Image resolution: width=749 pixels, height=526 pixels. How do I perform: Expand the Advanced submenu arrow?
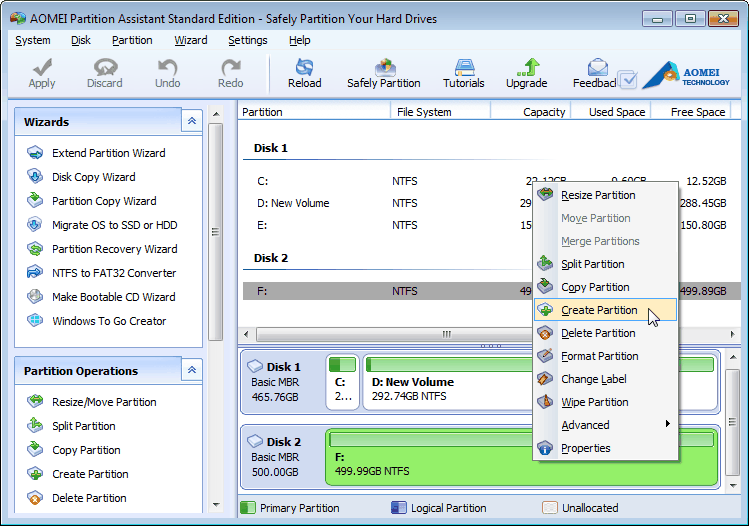click(667, 424)
